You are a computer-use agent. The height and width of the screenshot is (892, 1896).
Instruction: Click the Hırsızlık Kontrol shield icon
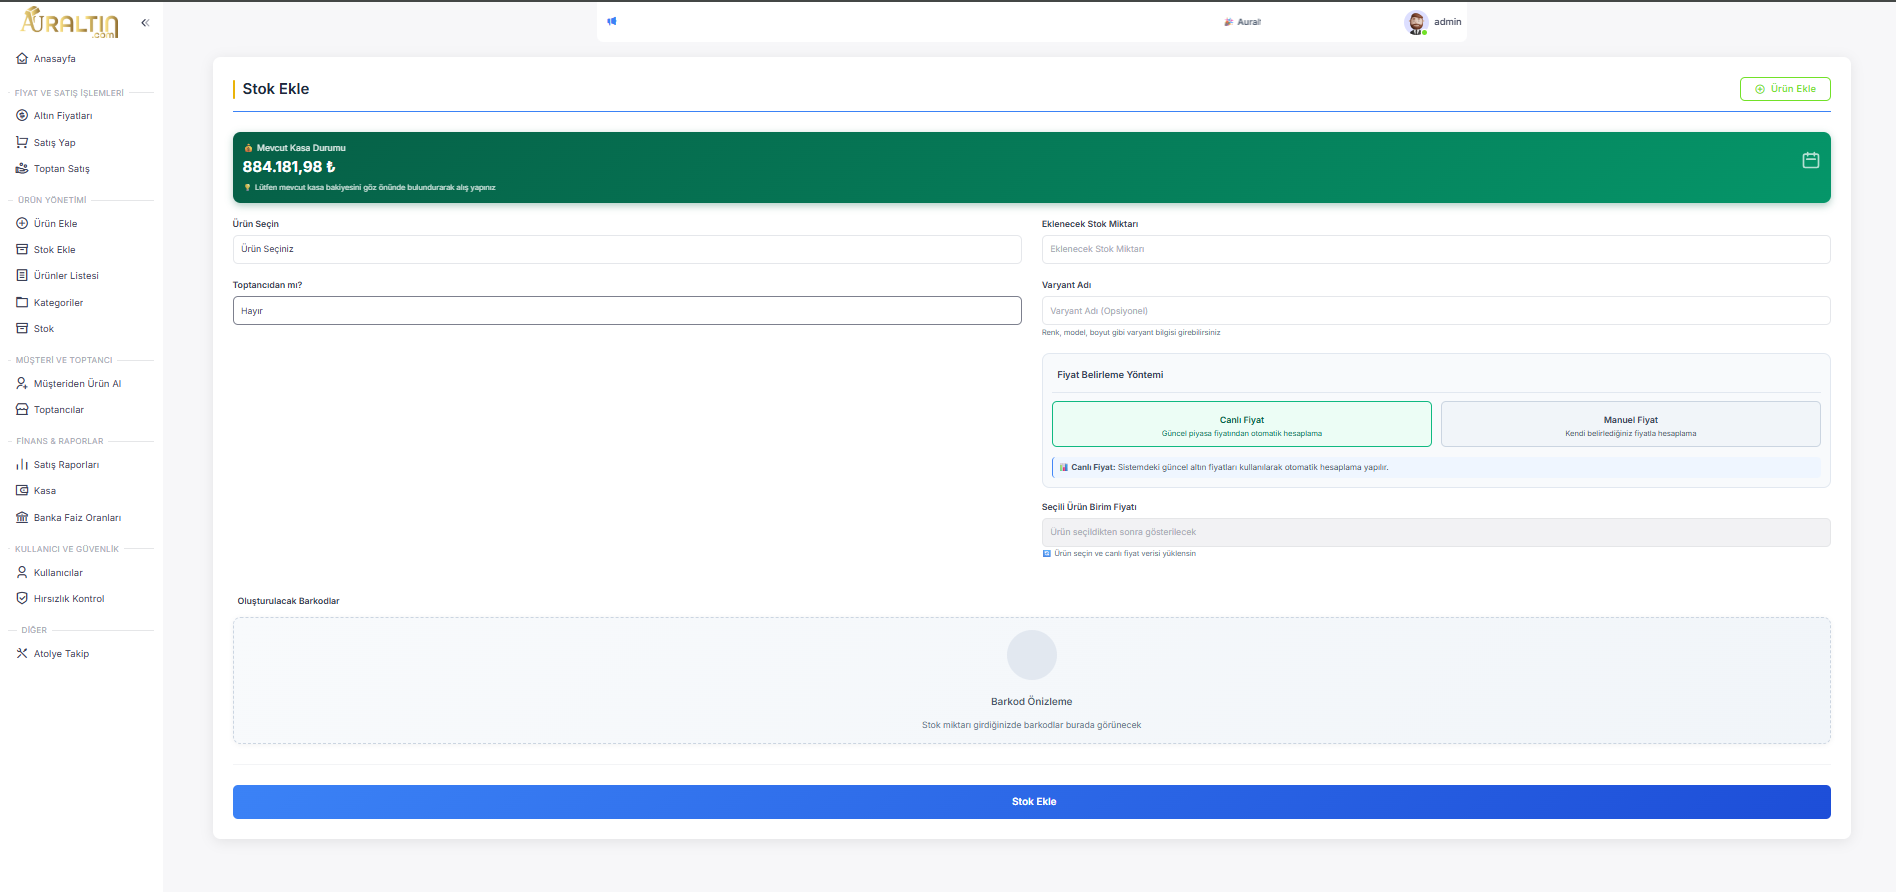pos(22,599)
